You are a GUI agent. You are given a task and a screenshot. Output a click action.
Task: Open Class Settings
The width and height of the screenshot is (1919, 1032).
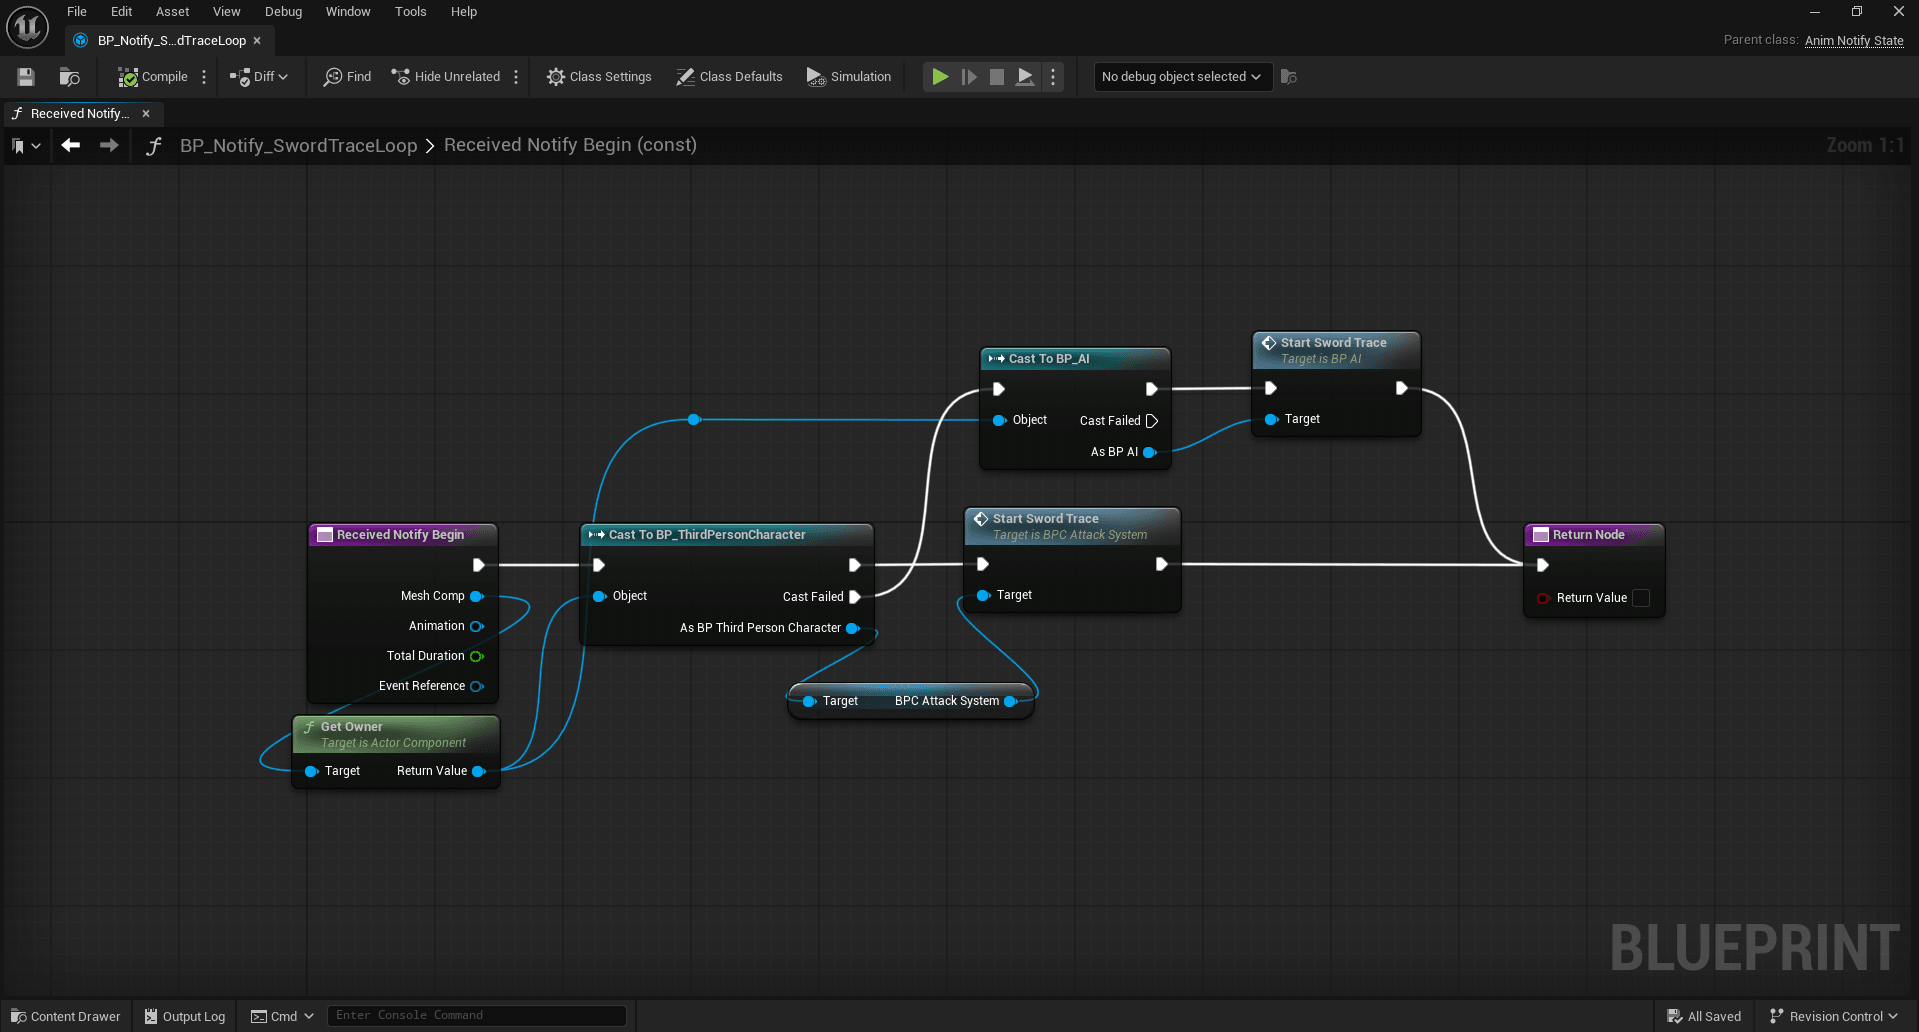pyautogui.click(x=599, y=77)
